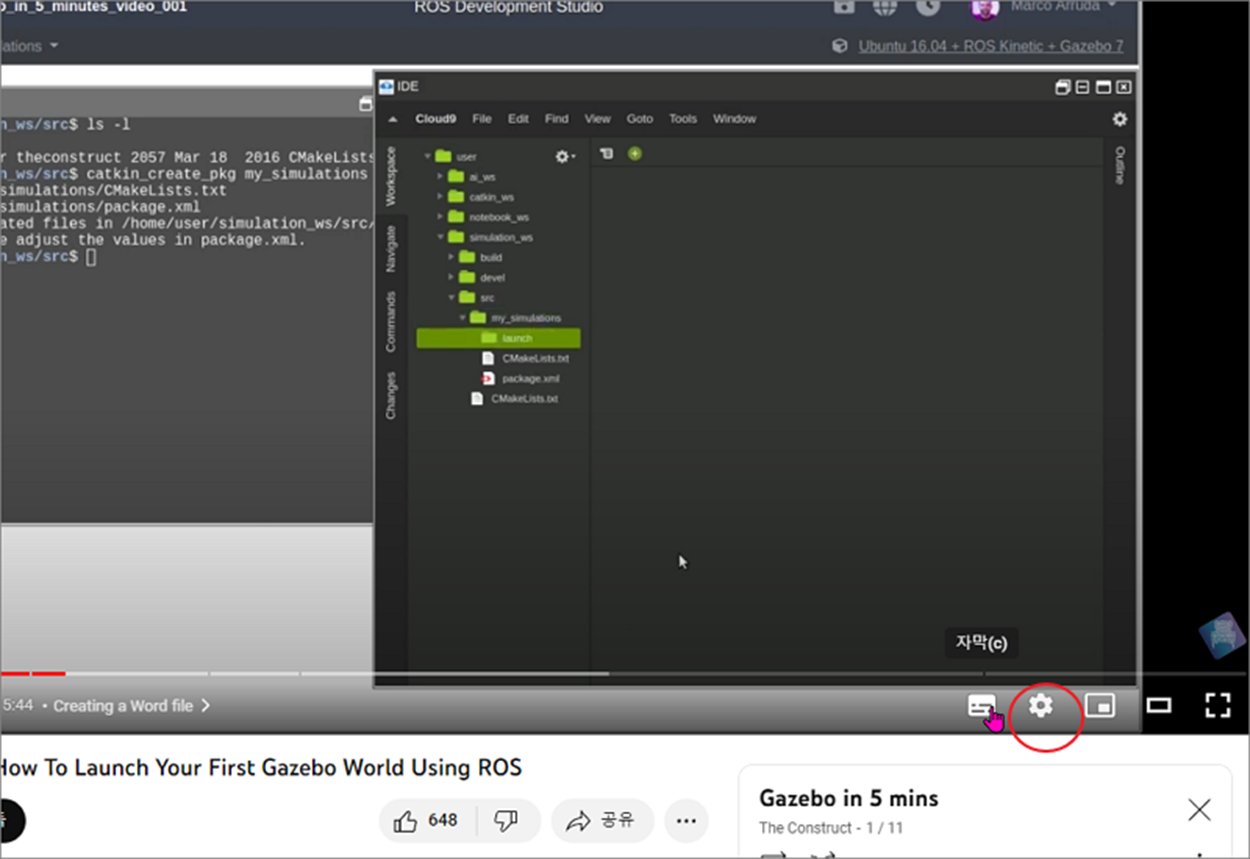Expand the catkin_ws folder arrow

click(439, 197)
